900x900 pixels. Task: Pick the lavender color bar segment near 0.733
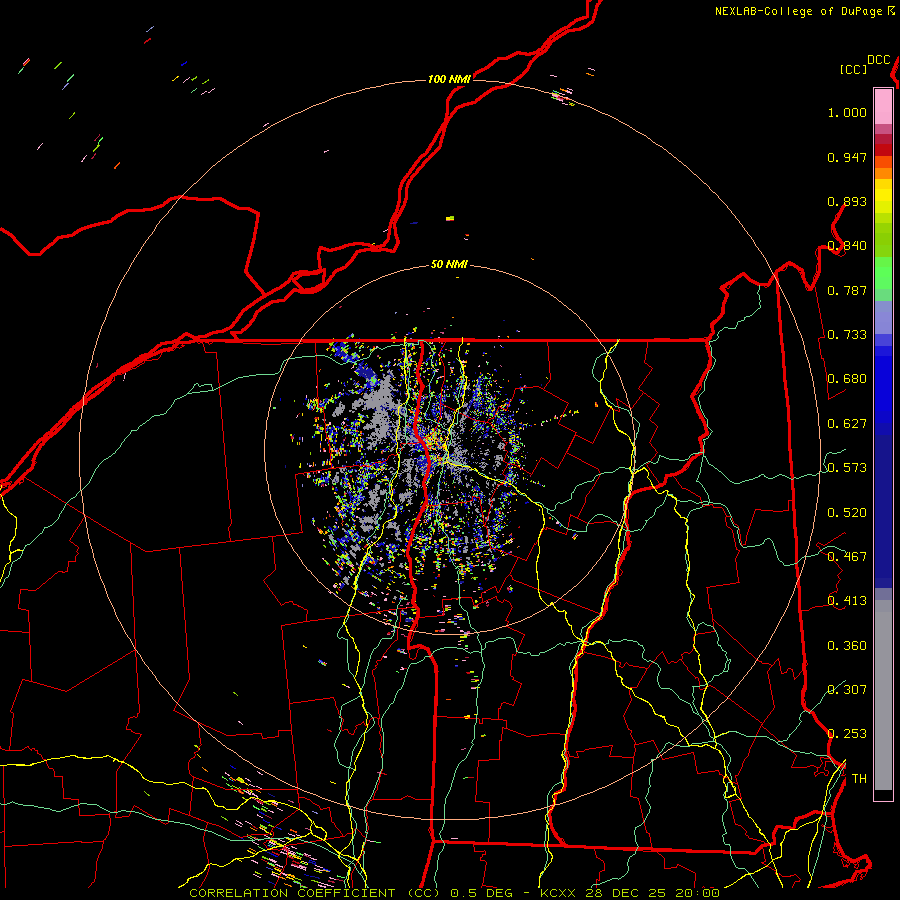click(883, 318)
